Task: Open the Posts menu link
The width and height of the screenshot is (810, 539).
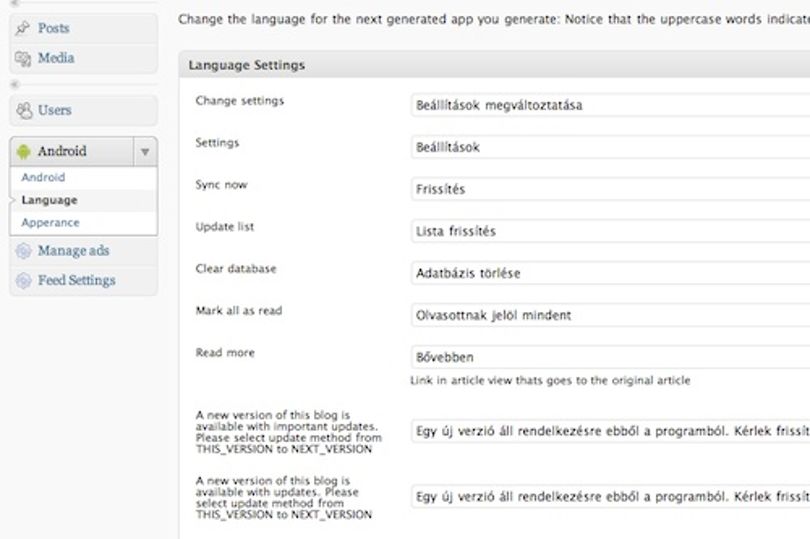Action: (x=54, y=28)
